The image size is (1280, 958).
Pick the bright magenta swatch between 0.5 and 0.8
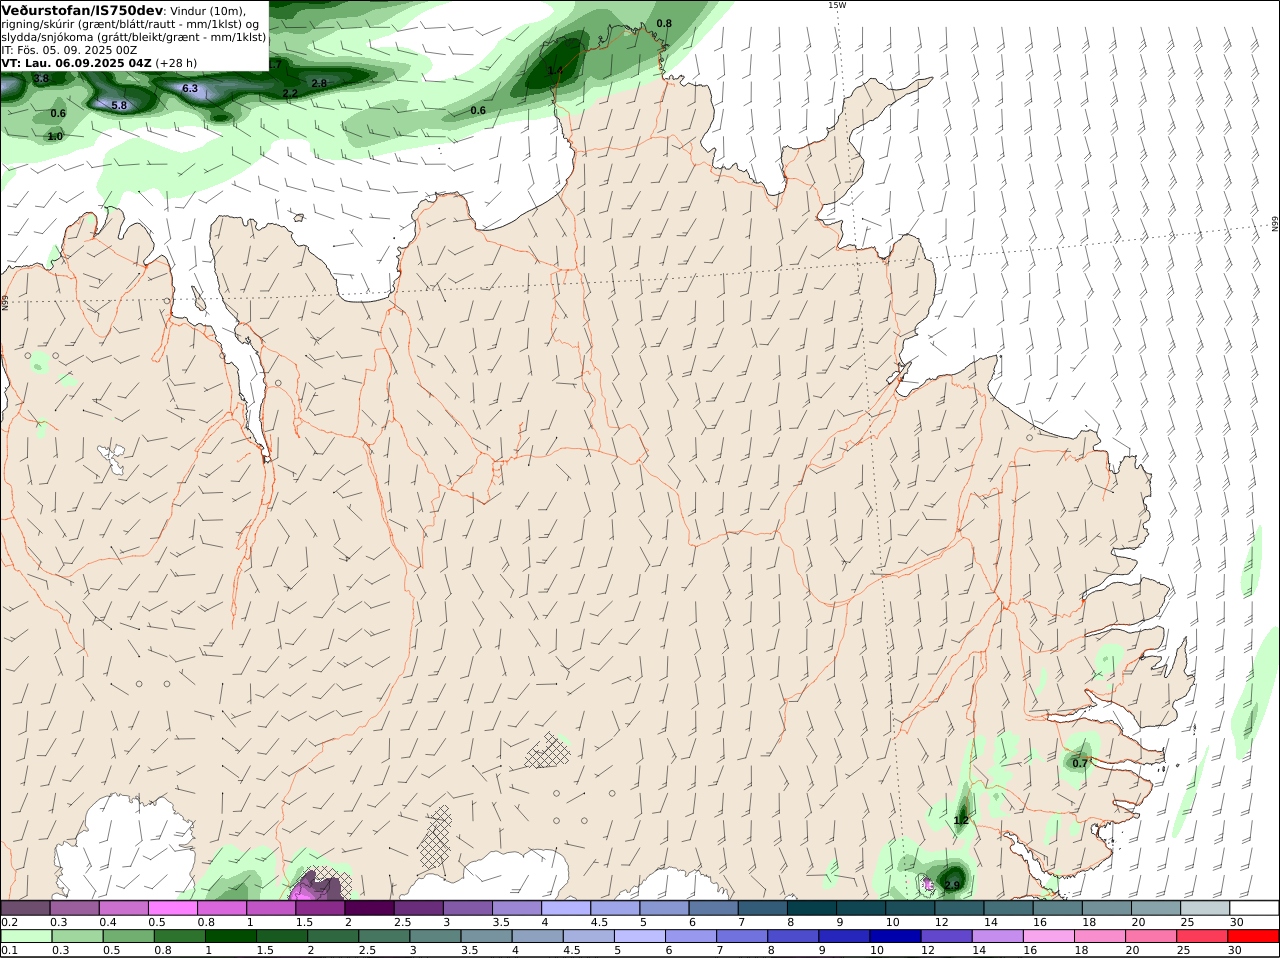tap(172, 907)
